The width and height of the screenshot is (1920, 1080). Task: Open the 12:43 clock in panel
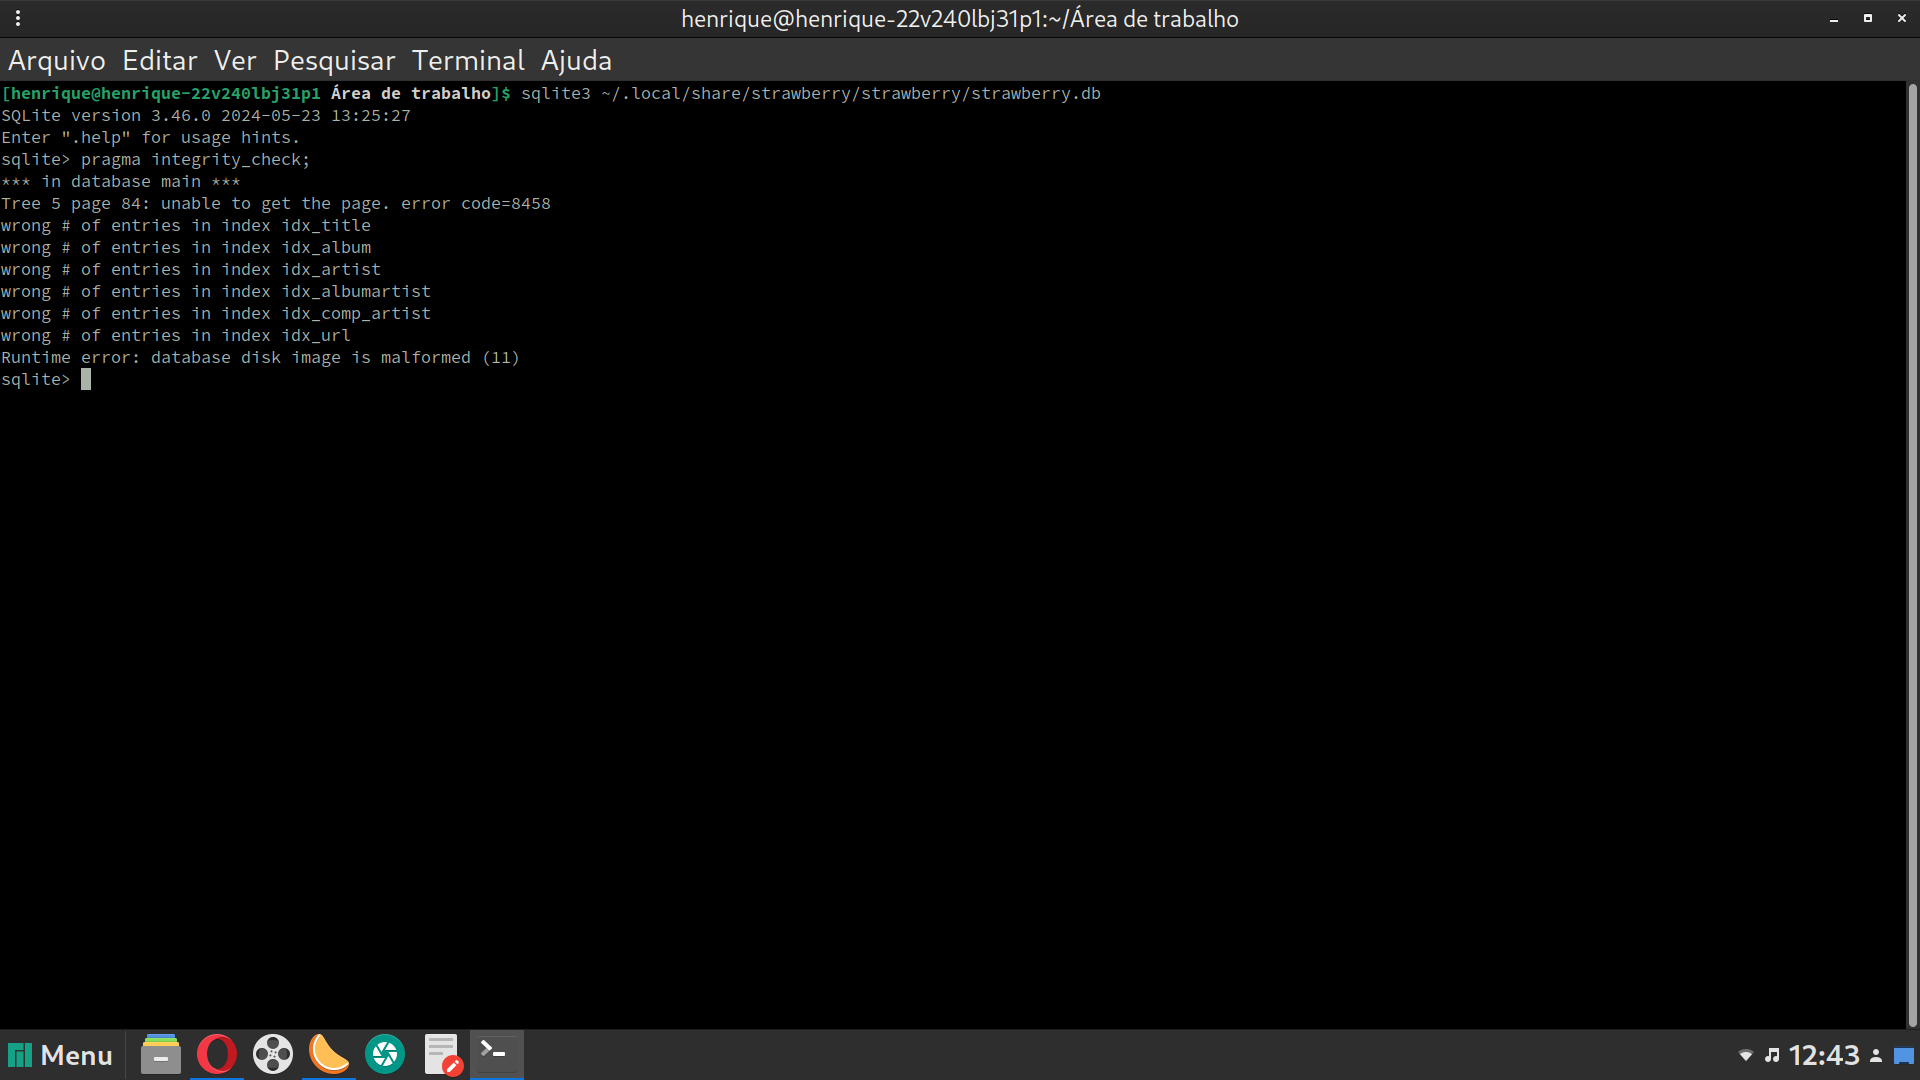pyautogui.click(x=1824, y=1055)
